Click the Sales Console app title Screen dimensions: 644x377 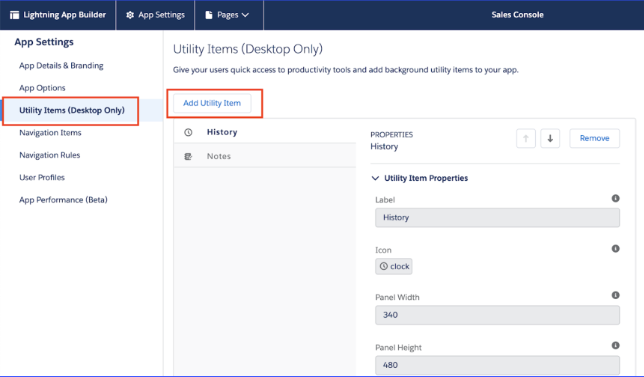[x=518, y=15]
